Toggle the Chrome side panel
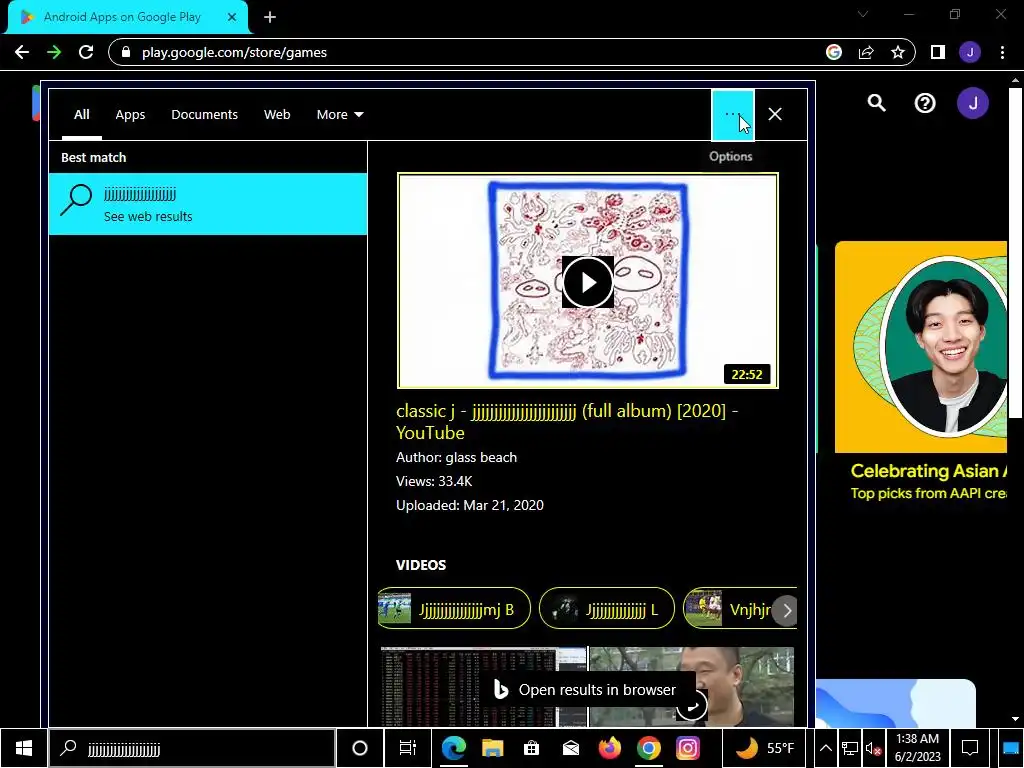 pos(938,52)
